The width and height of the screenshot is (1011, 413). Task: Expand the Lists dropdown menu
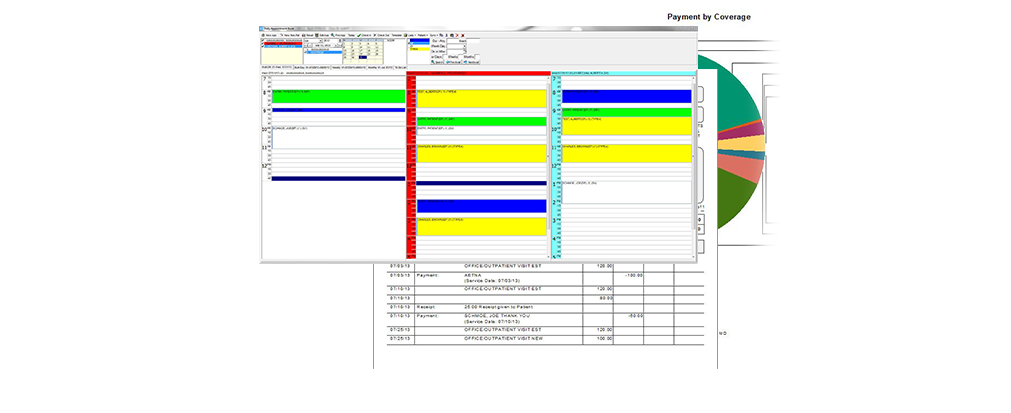[x=410, y=35]
